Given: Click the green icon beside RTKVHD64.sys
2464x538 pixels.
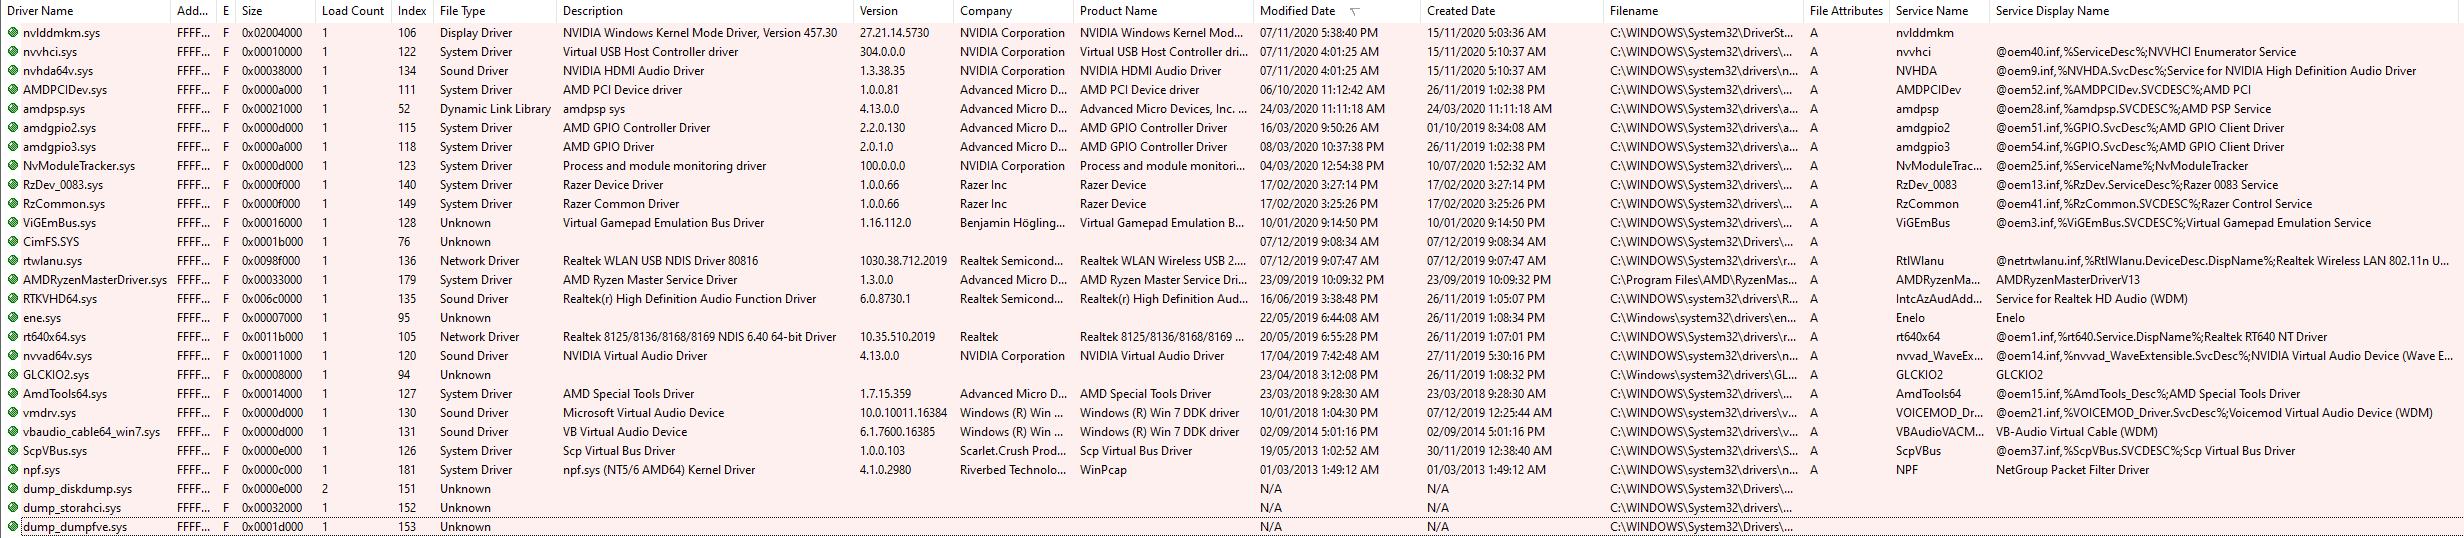Looking at the screenshot, I should (x=13, y=298).
